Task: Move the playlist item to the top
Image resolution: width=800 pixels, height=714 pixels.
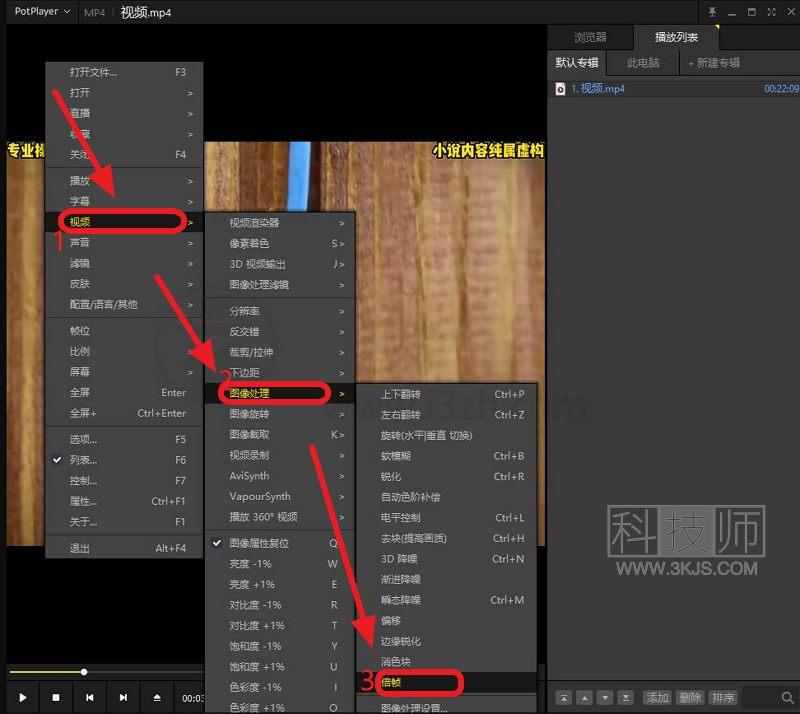Action: [564, 697]
